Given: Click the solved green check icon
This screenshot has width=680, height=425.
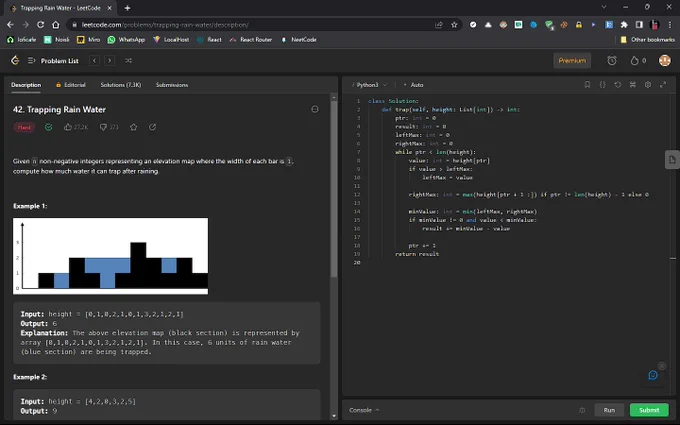Looking at the screenshot, I should click(x=49, y=127).
